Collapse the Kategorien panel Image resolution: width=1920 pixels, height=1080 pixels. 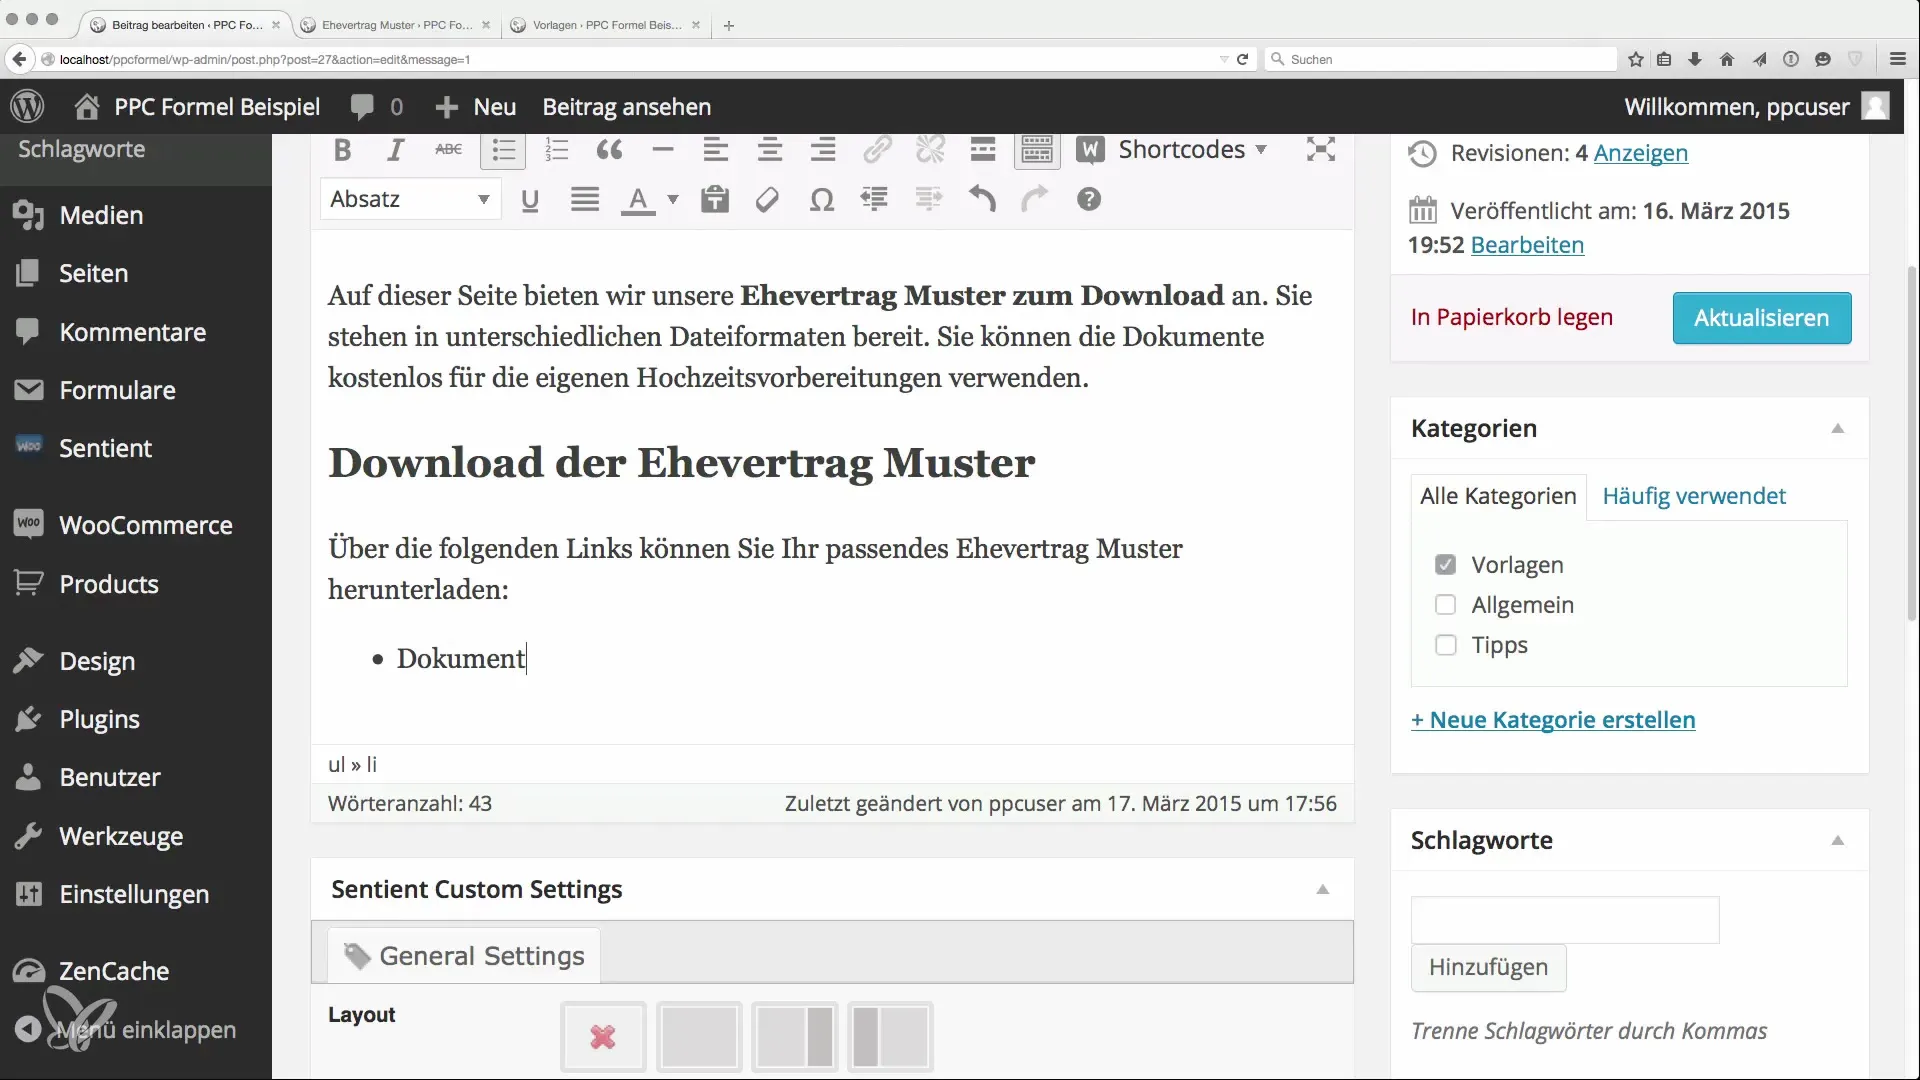coord(1837,428)
